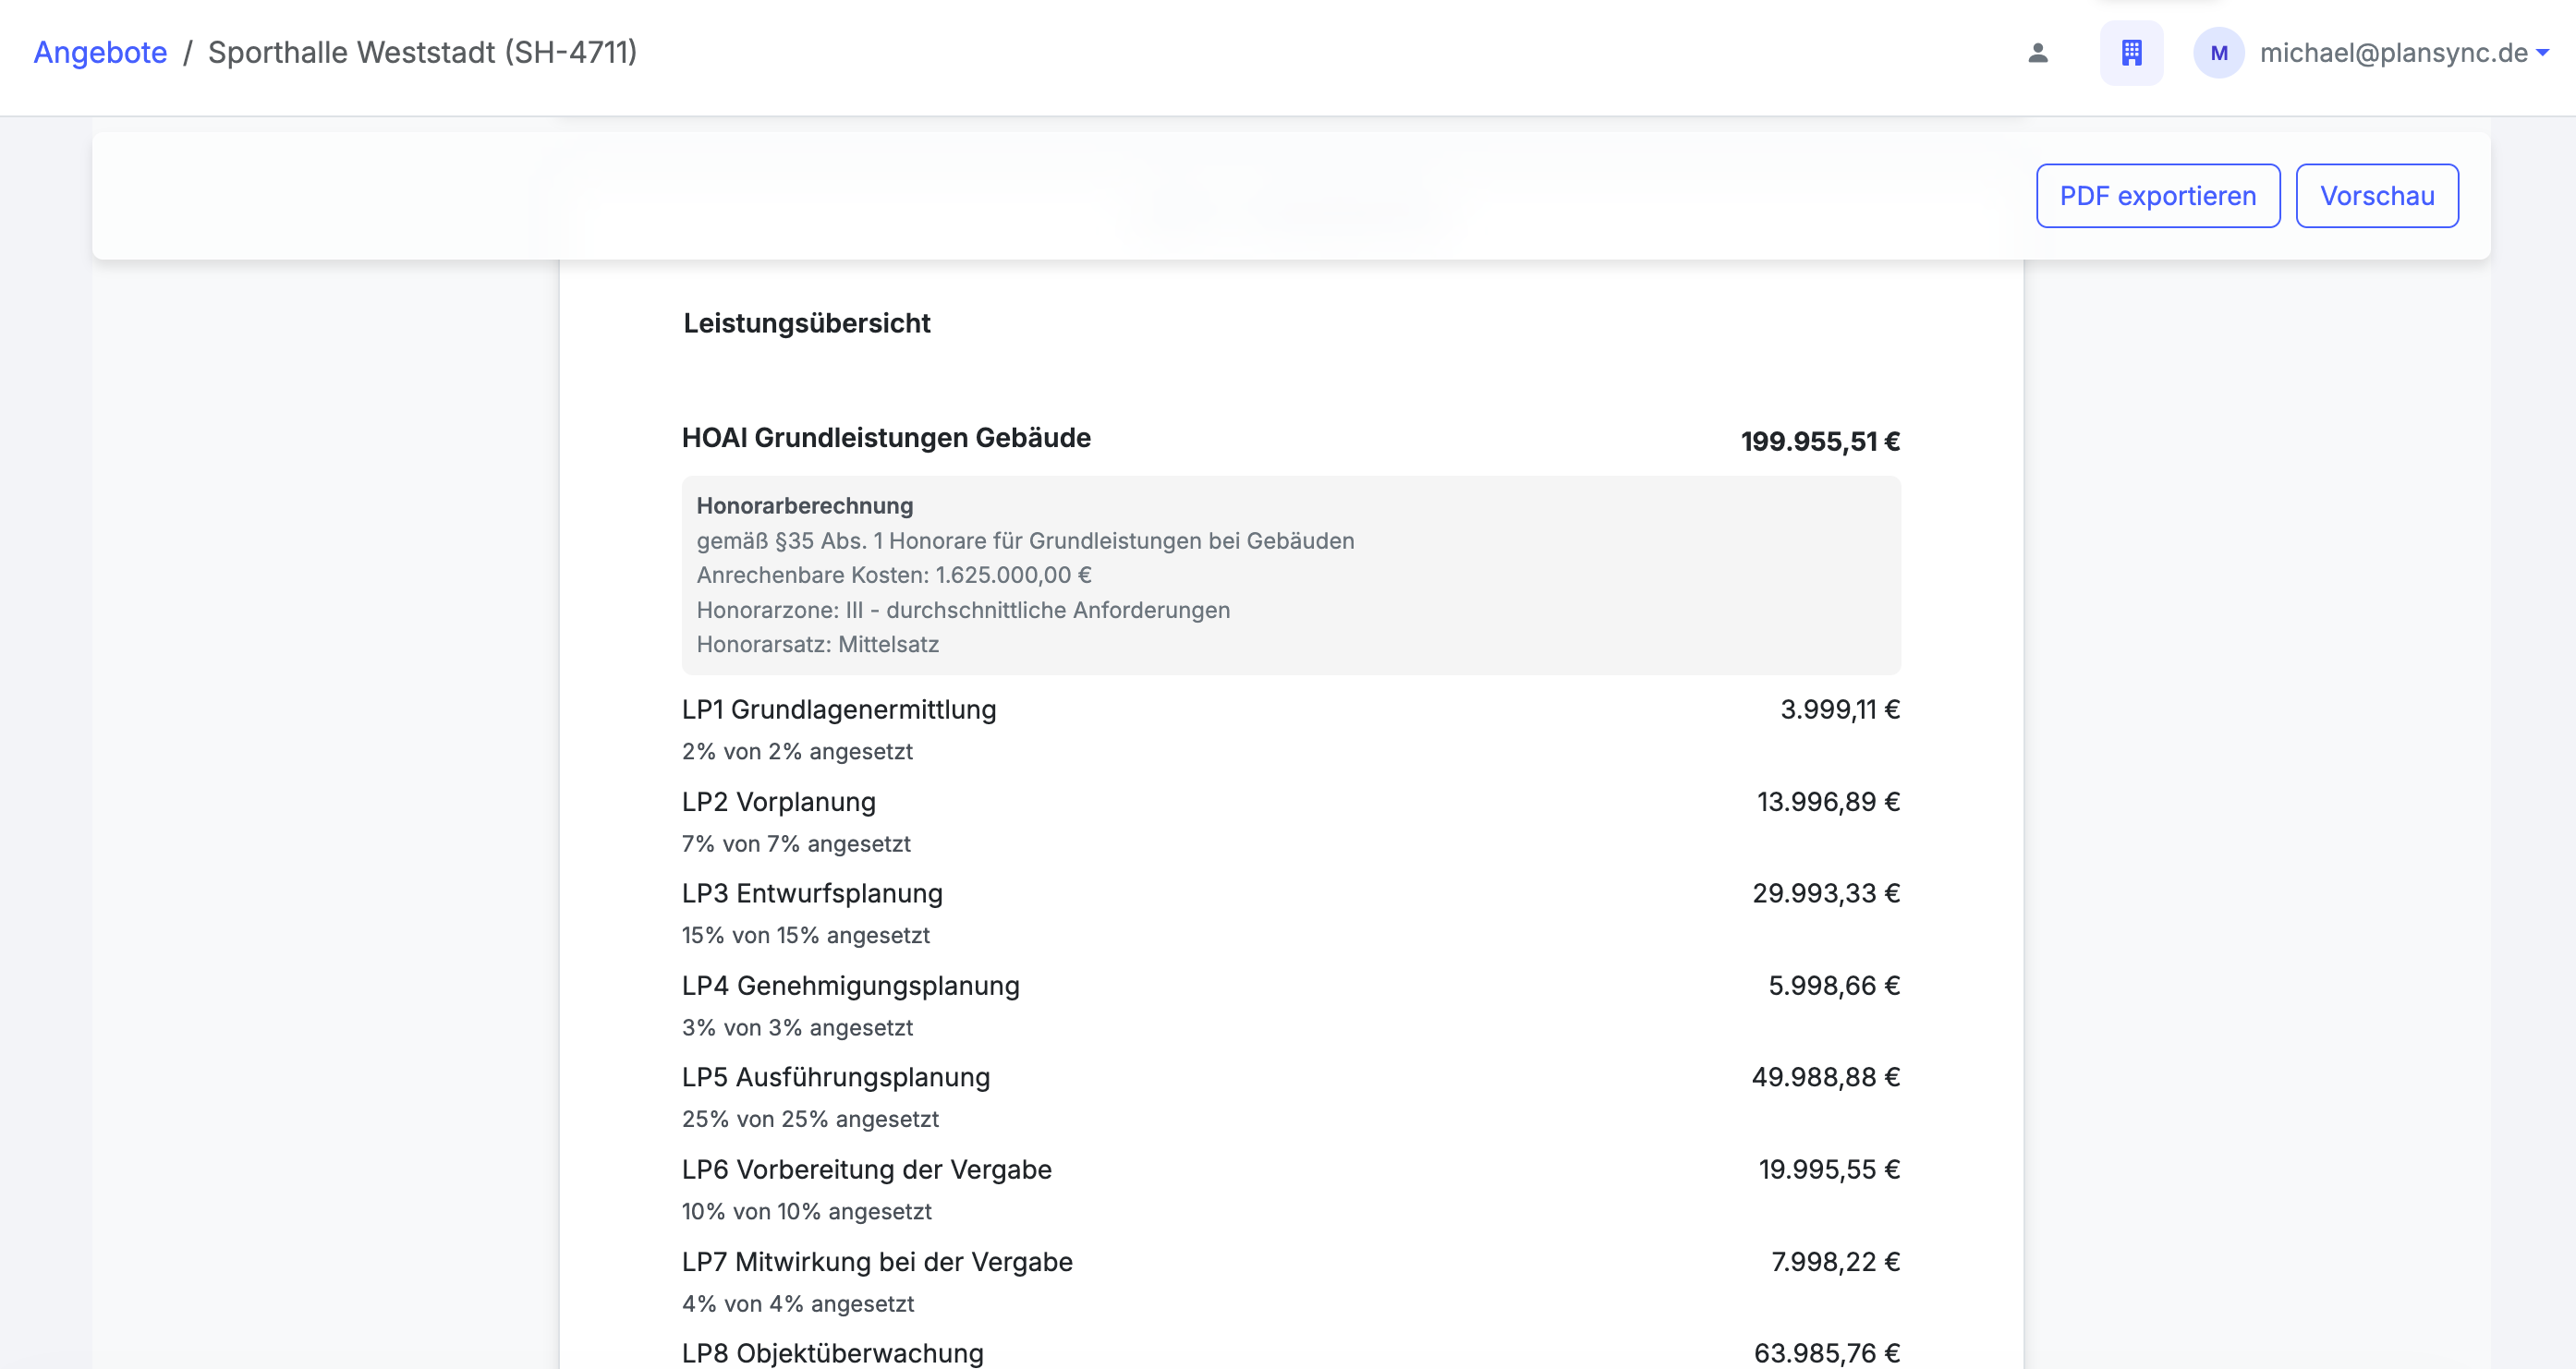This screenshot has height=1369, width=2576.
Task: Click the LP4 Genehmigungsplanung item
Action: [x=850, y=986]
